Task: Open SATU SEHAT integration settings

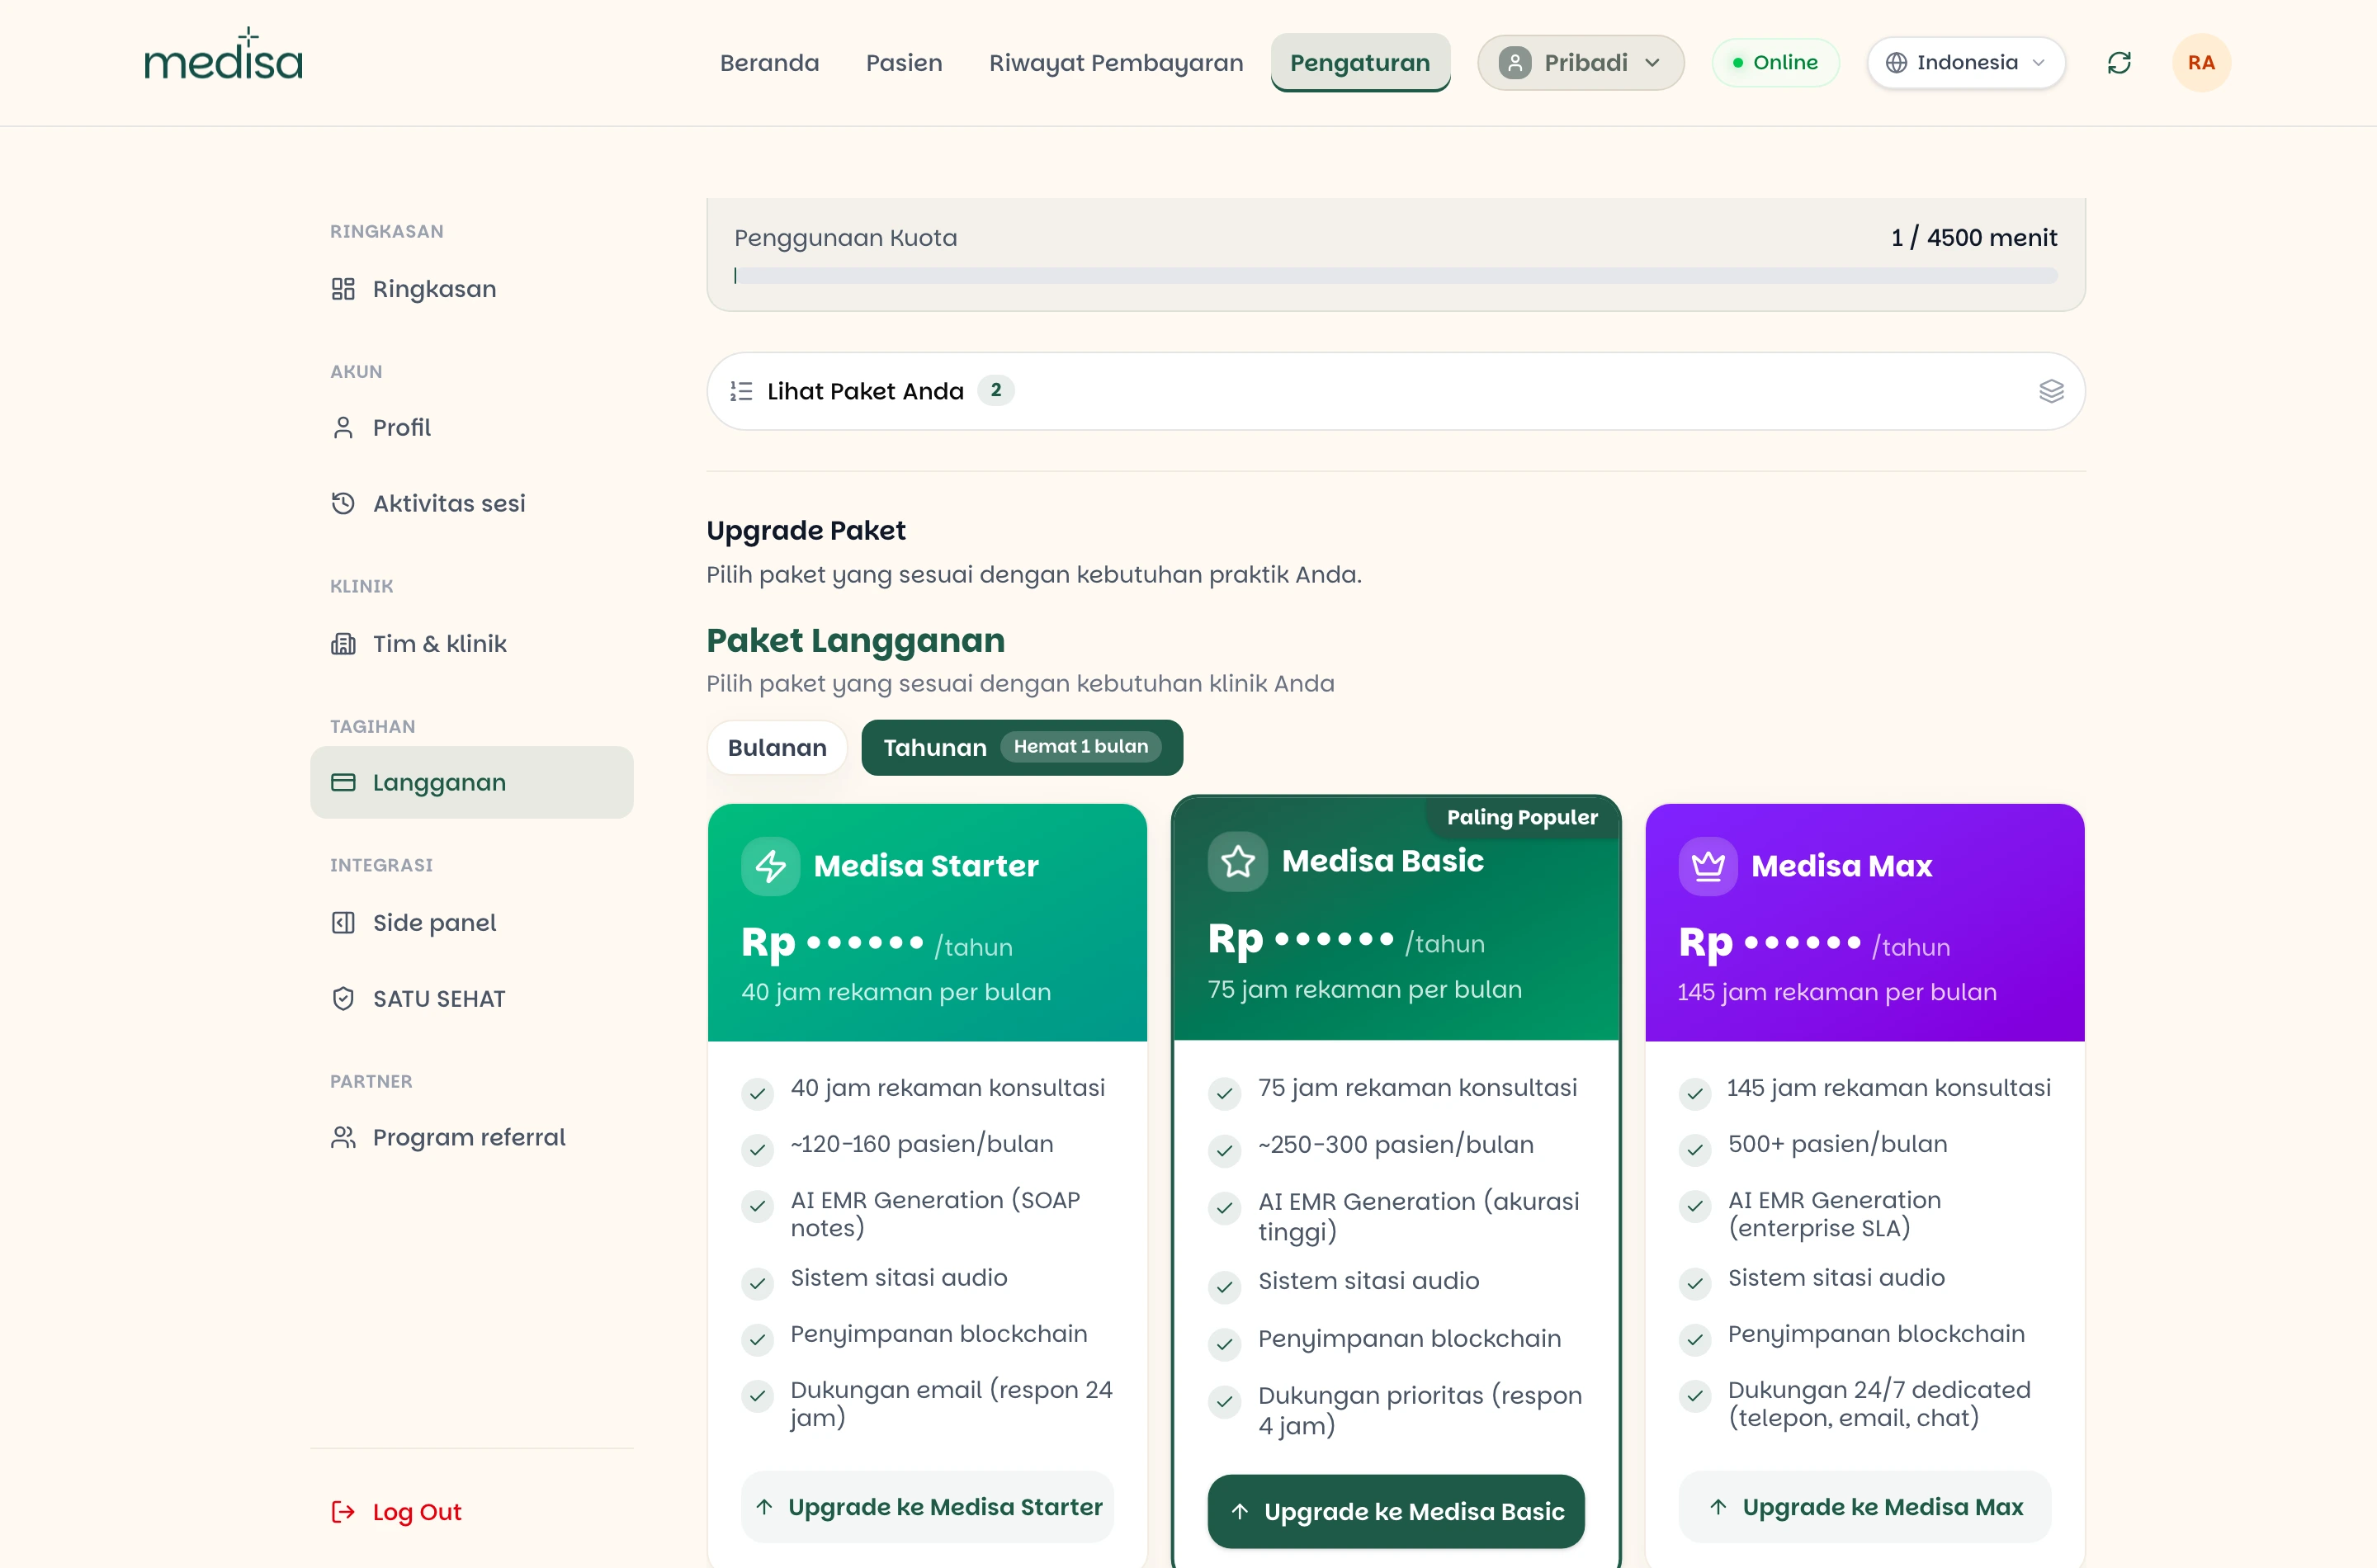Action: [472, 998]
